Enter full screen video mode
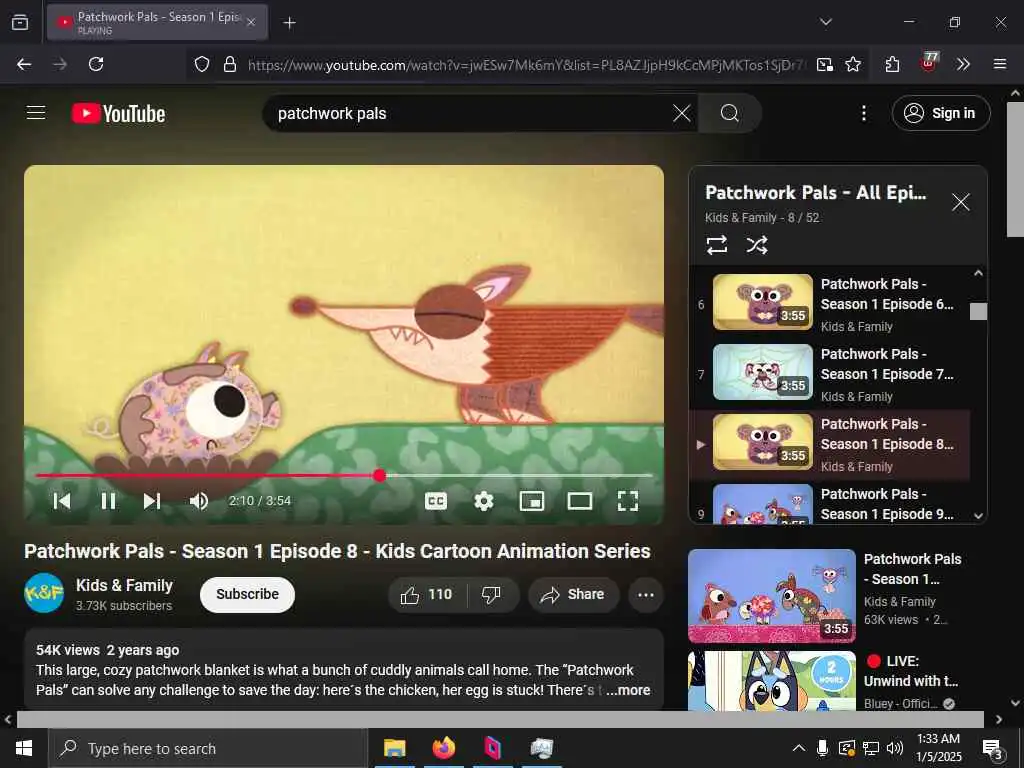 pos(628,501)
